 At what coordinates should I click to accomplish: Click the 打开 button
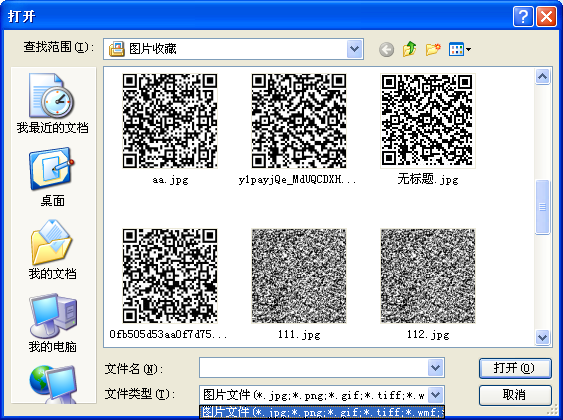tap(515, 368)
